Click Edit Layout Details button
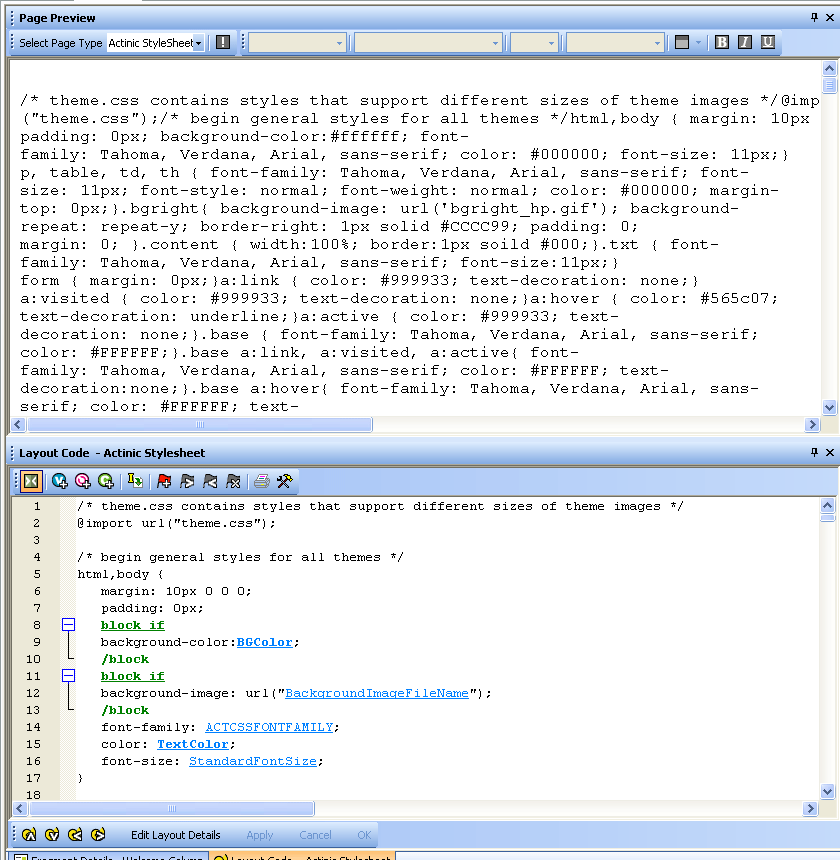The height and width of the screenshot is (860, 840). coord(175,835)
